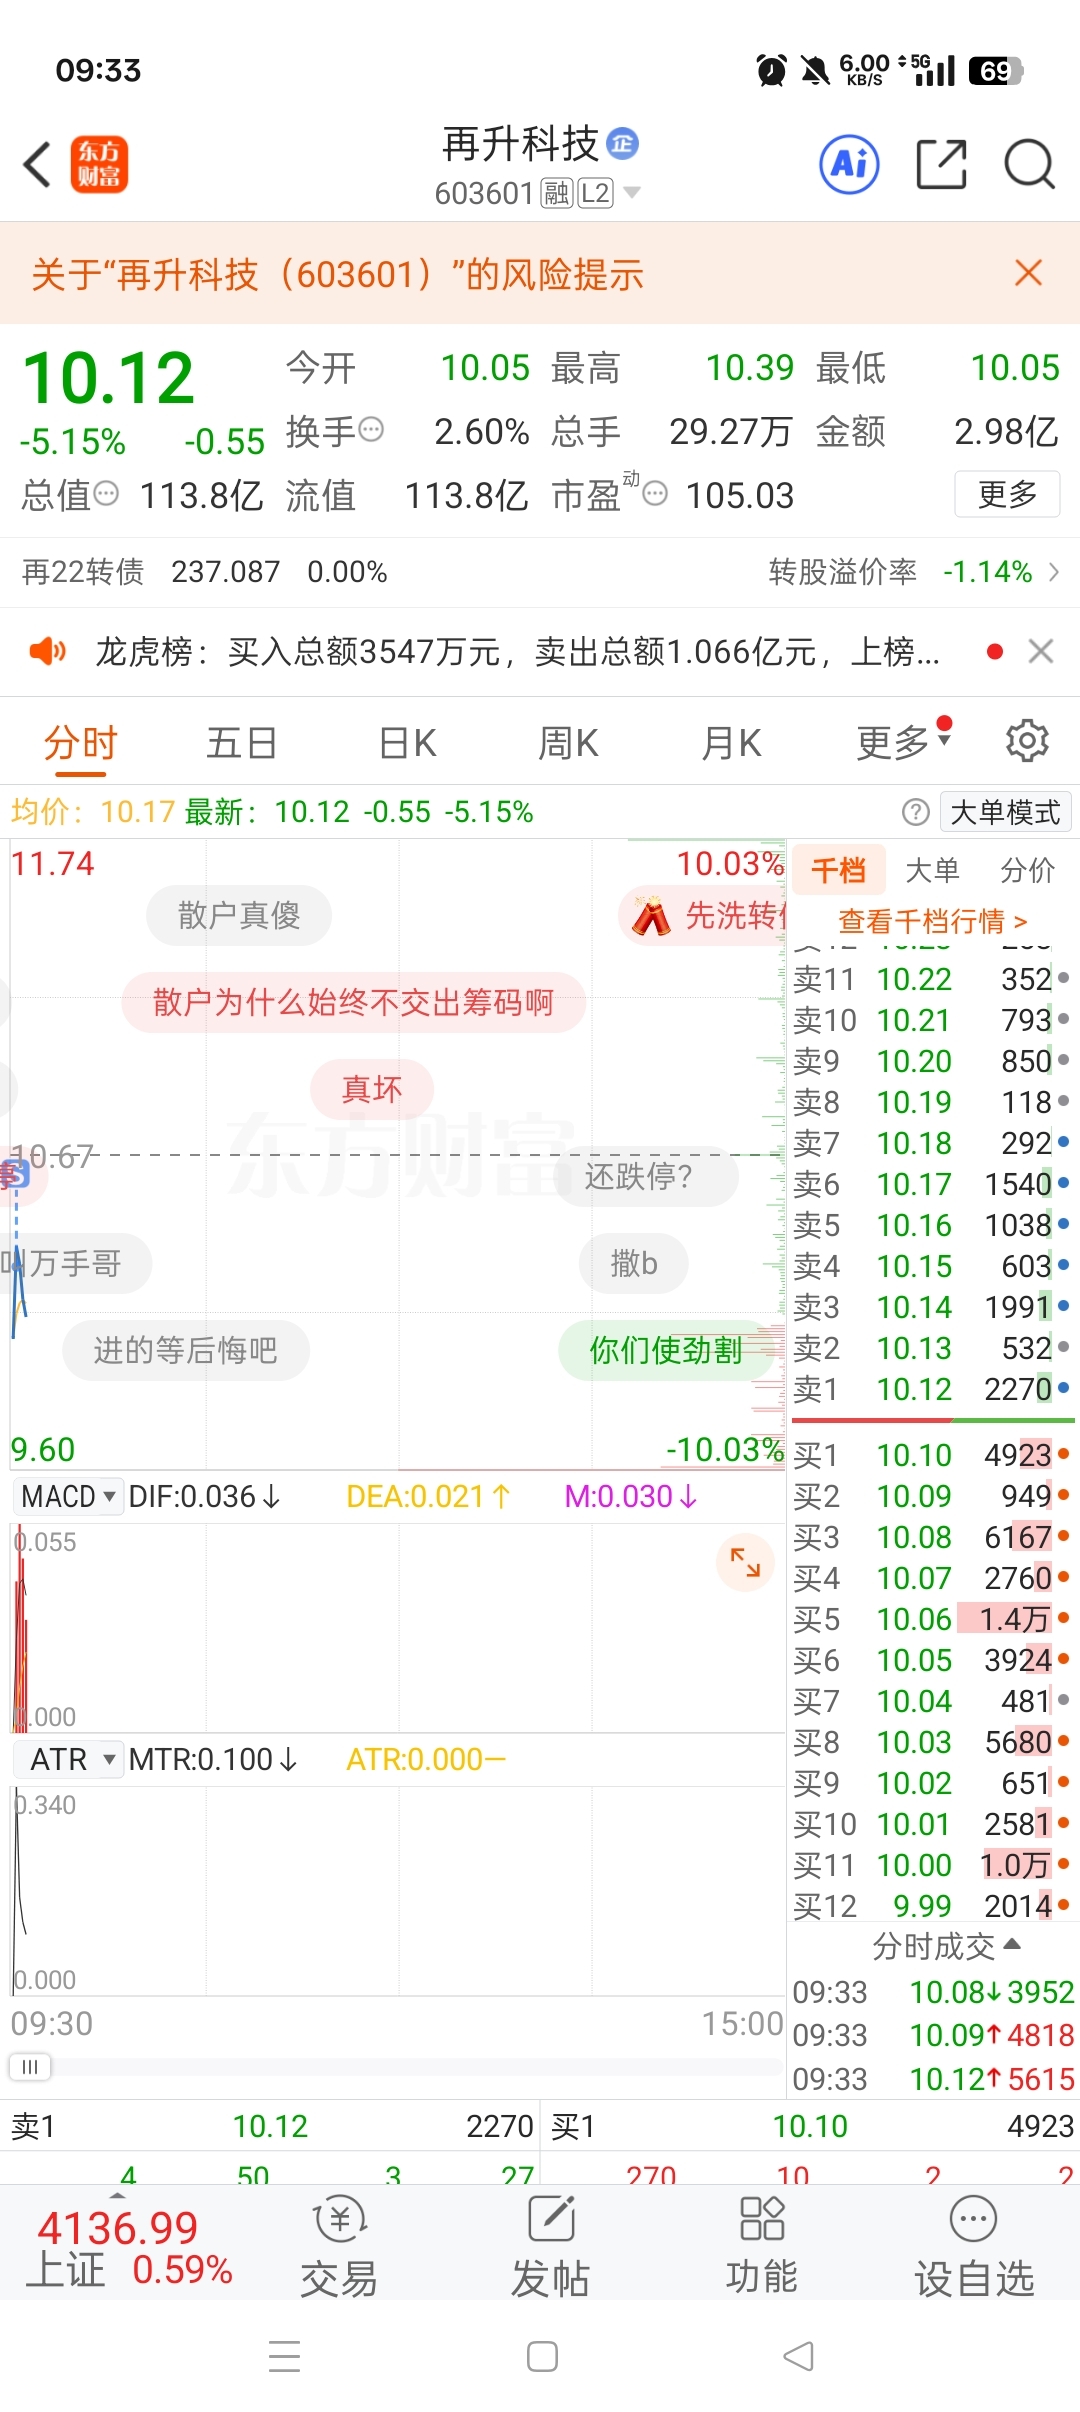Dismiss the 龙虎榜 news ticker
This screenshot has width=1080, height=2412.
point(1041,652)
